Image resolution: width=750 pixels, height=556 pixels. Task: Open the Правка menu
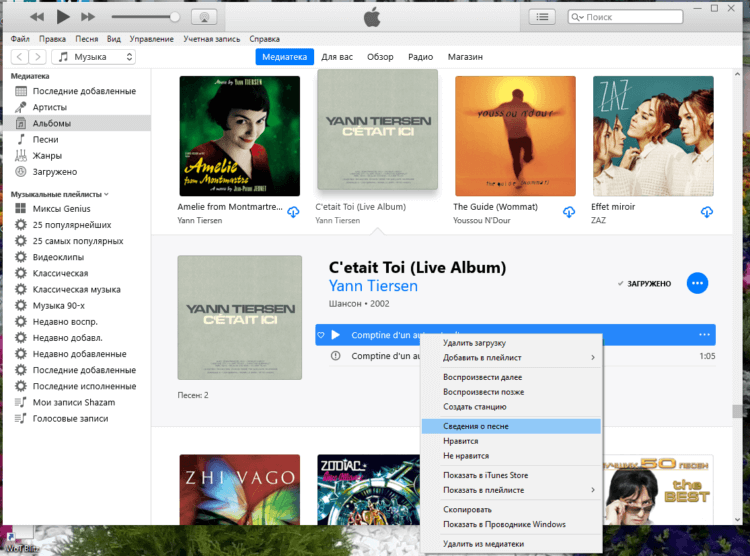pos(52,39)
